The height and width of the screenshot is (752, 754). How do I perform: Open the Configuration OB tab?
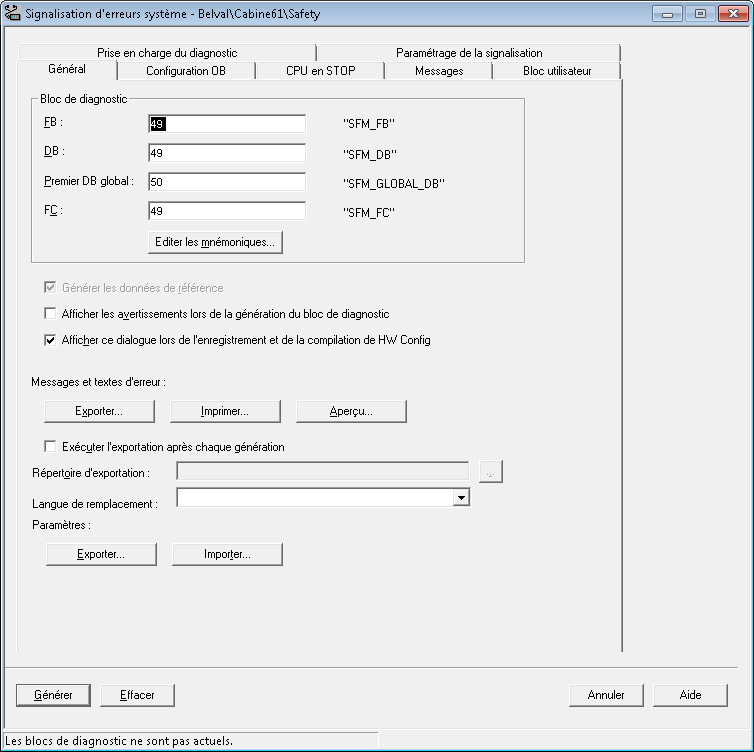pyautogui.click(x=186, y=71)
